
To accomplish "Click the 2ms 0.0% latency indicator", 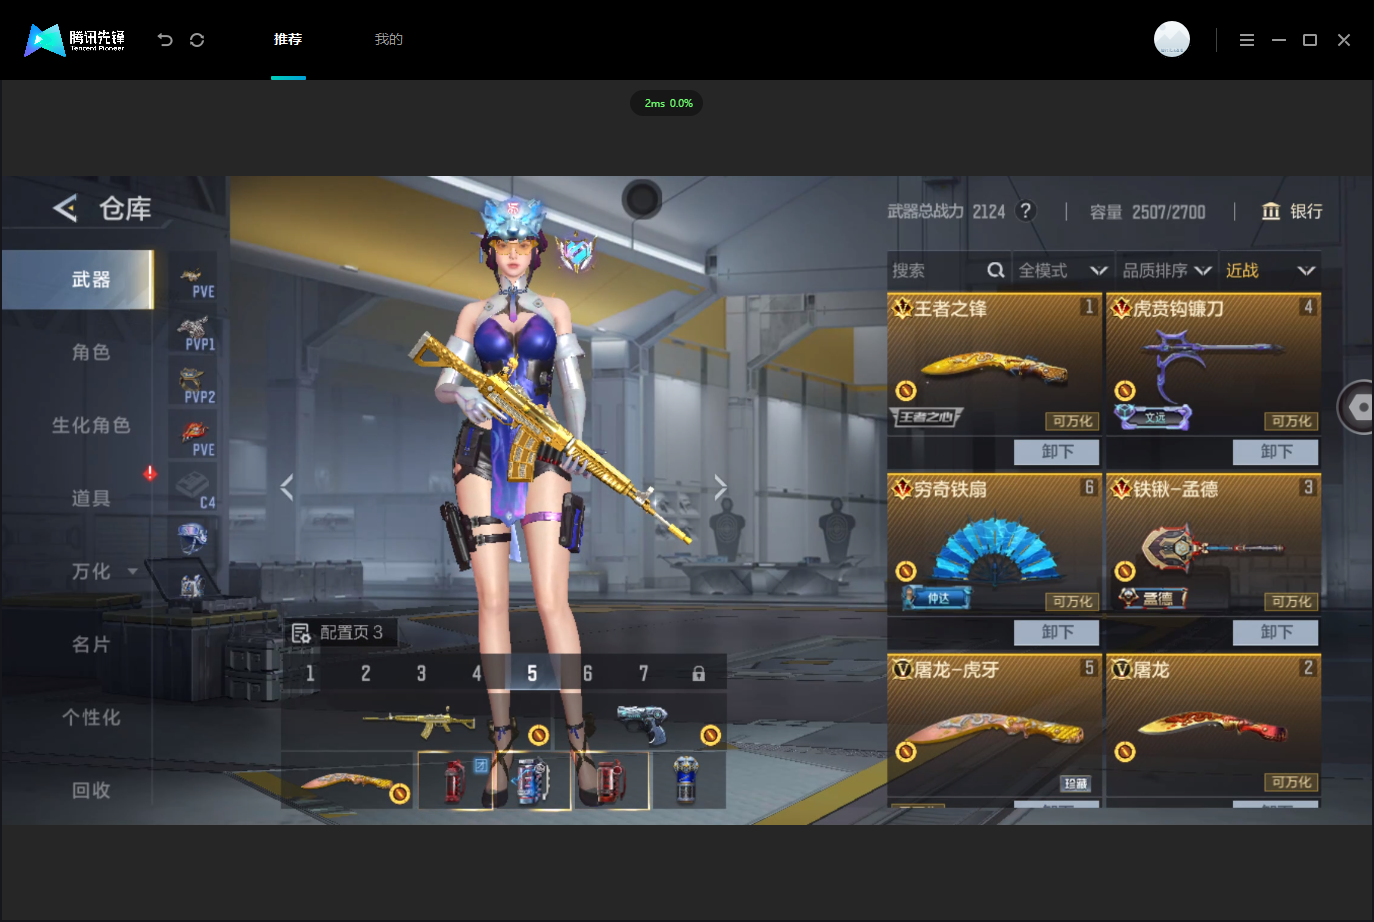I will (667, 103).
